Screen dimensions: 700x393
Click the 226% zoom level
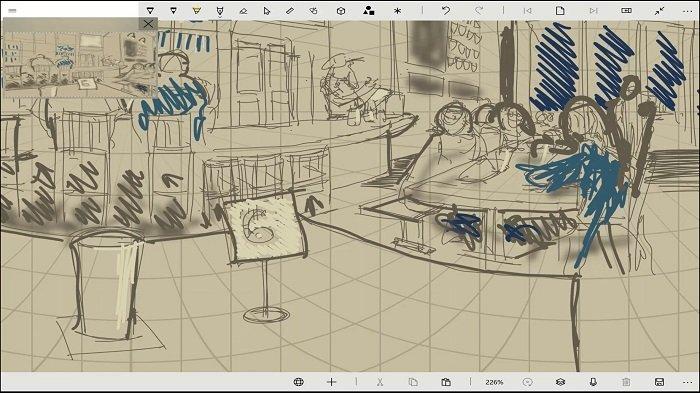[494, 382]
